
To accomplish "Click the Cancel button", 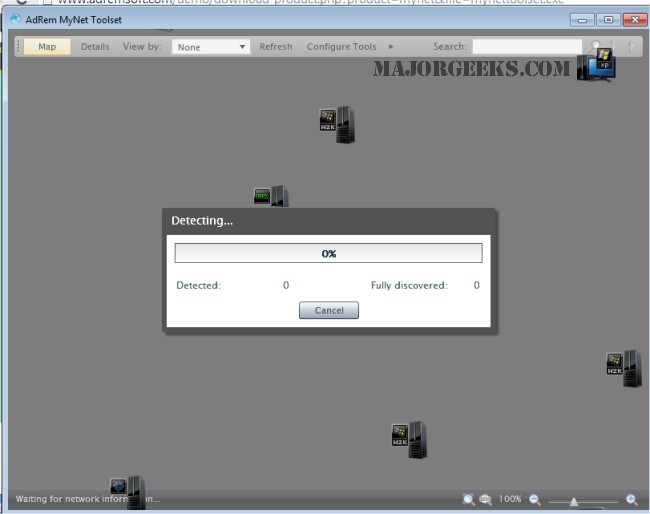I will [329, 310].
